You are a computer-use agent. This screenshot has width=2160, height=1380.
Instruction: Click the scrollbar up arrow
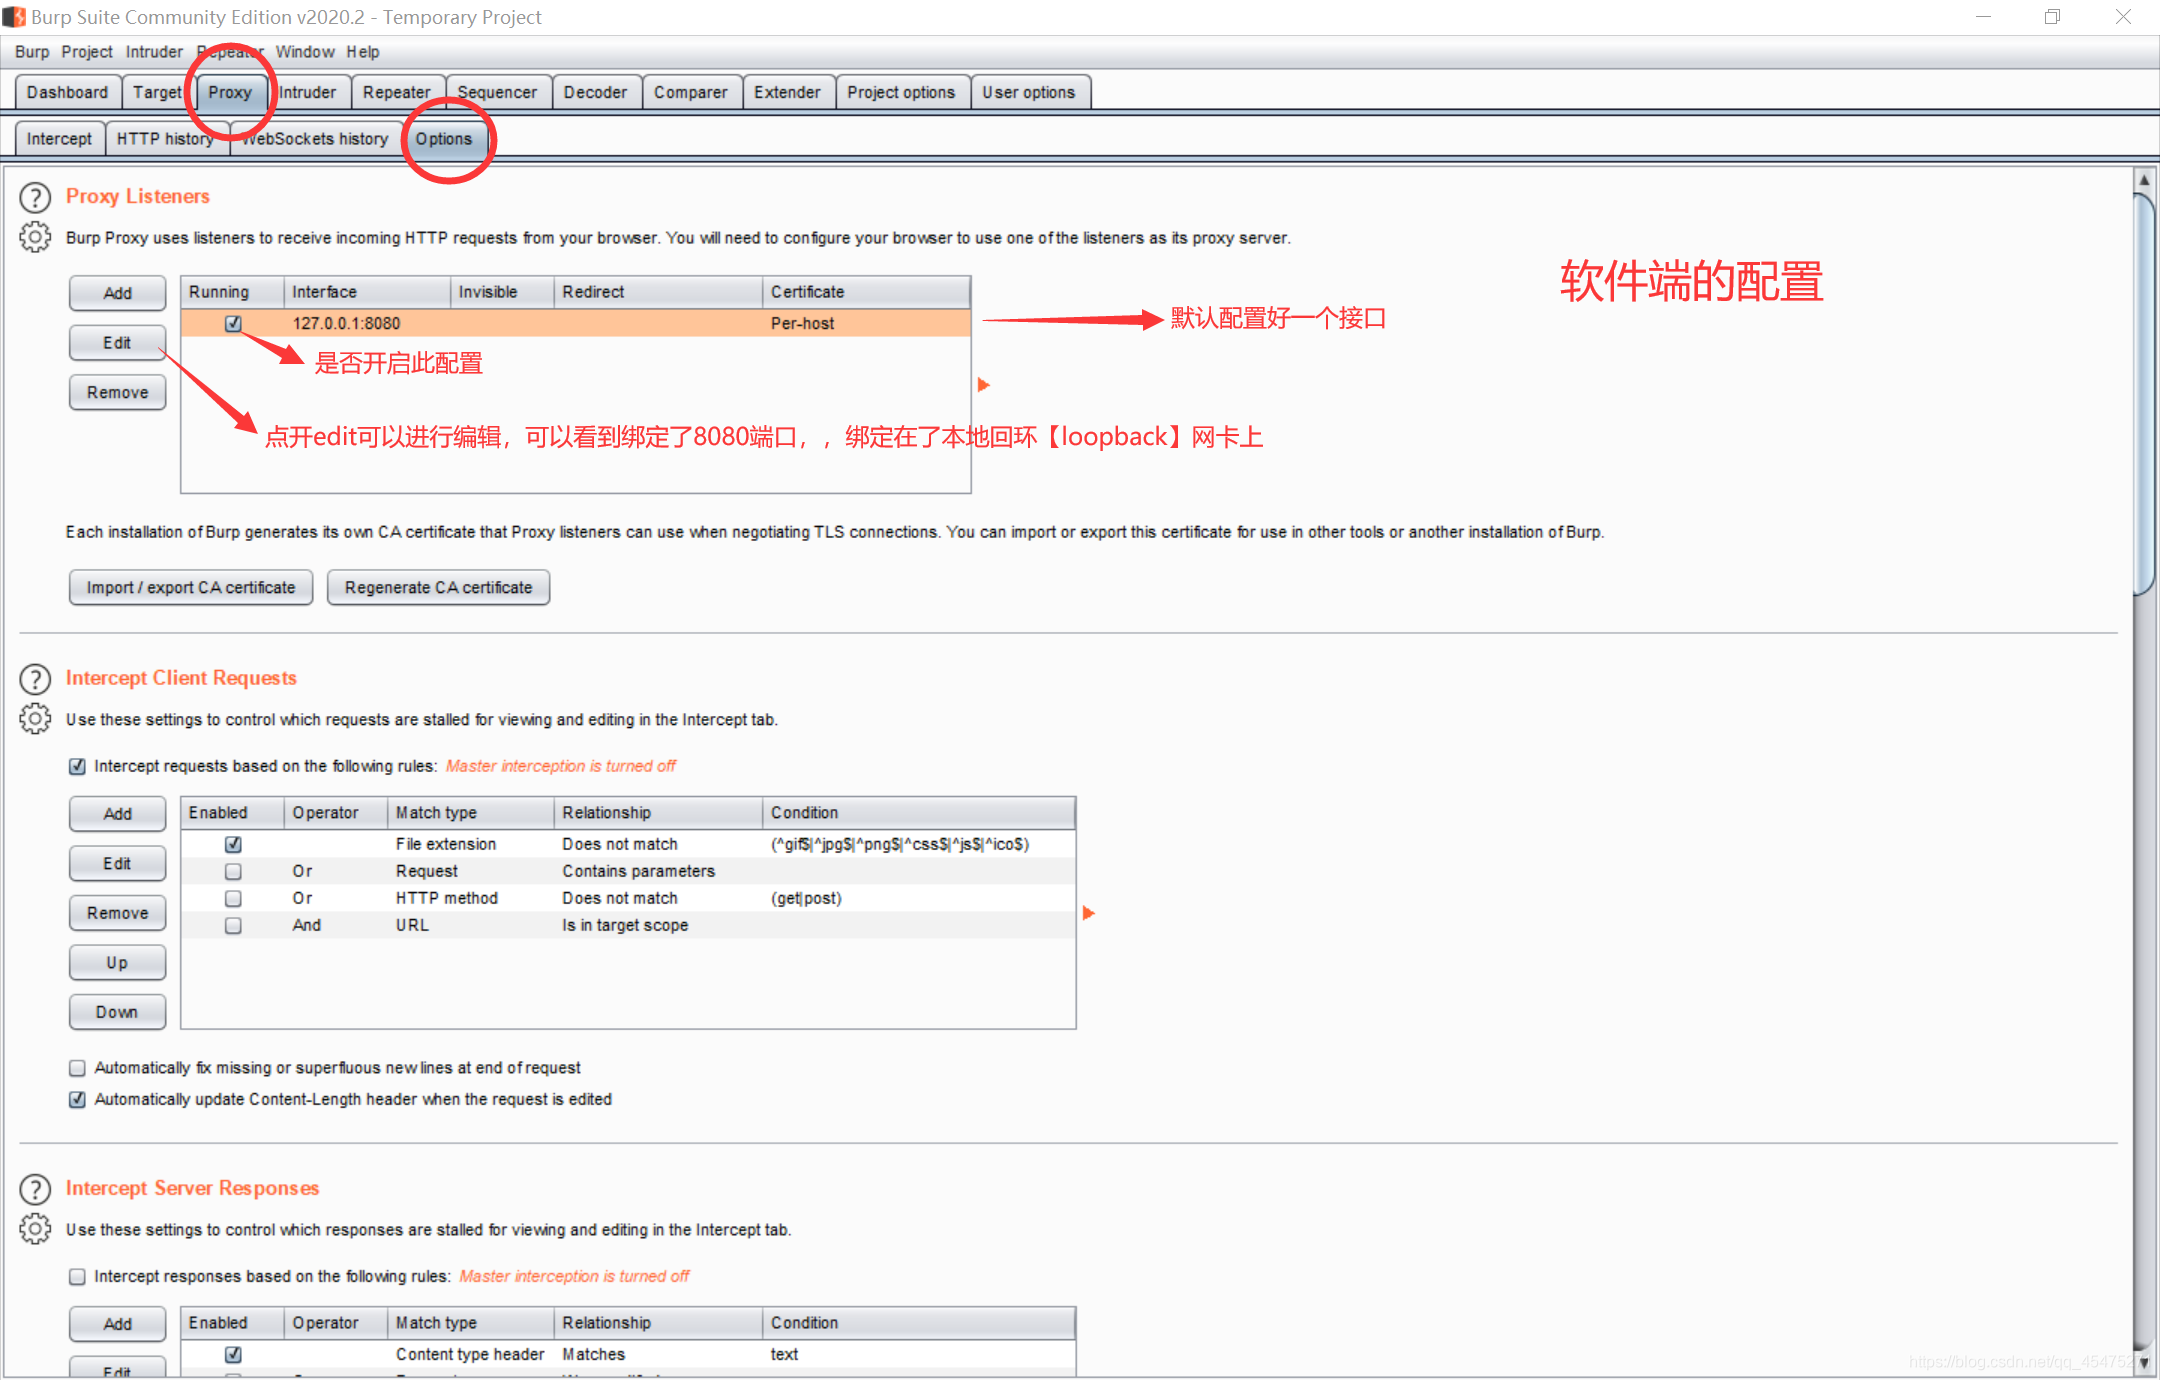click(2144, 180)
